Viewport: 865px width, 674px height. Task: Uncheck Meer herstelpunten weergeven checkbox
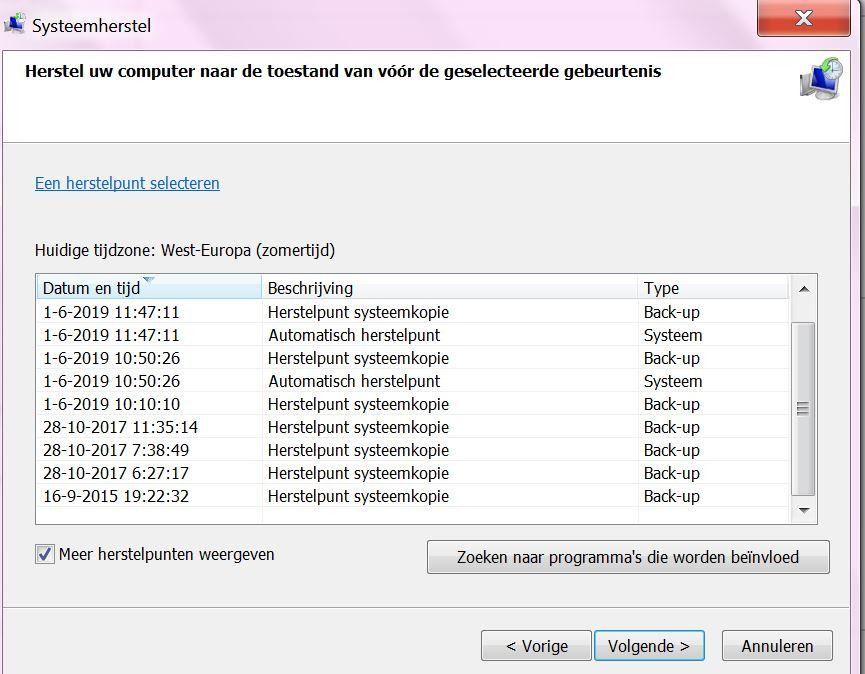[x=45, y=554]
